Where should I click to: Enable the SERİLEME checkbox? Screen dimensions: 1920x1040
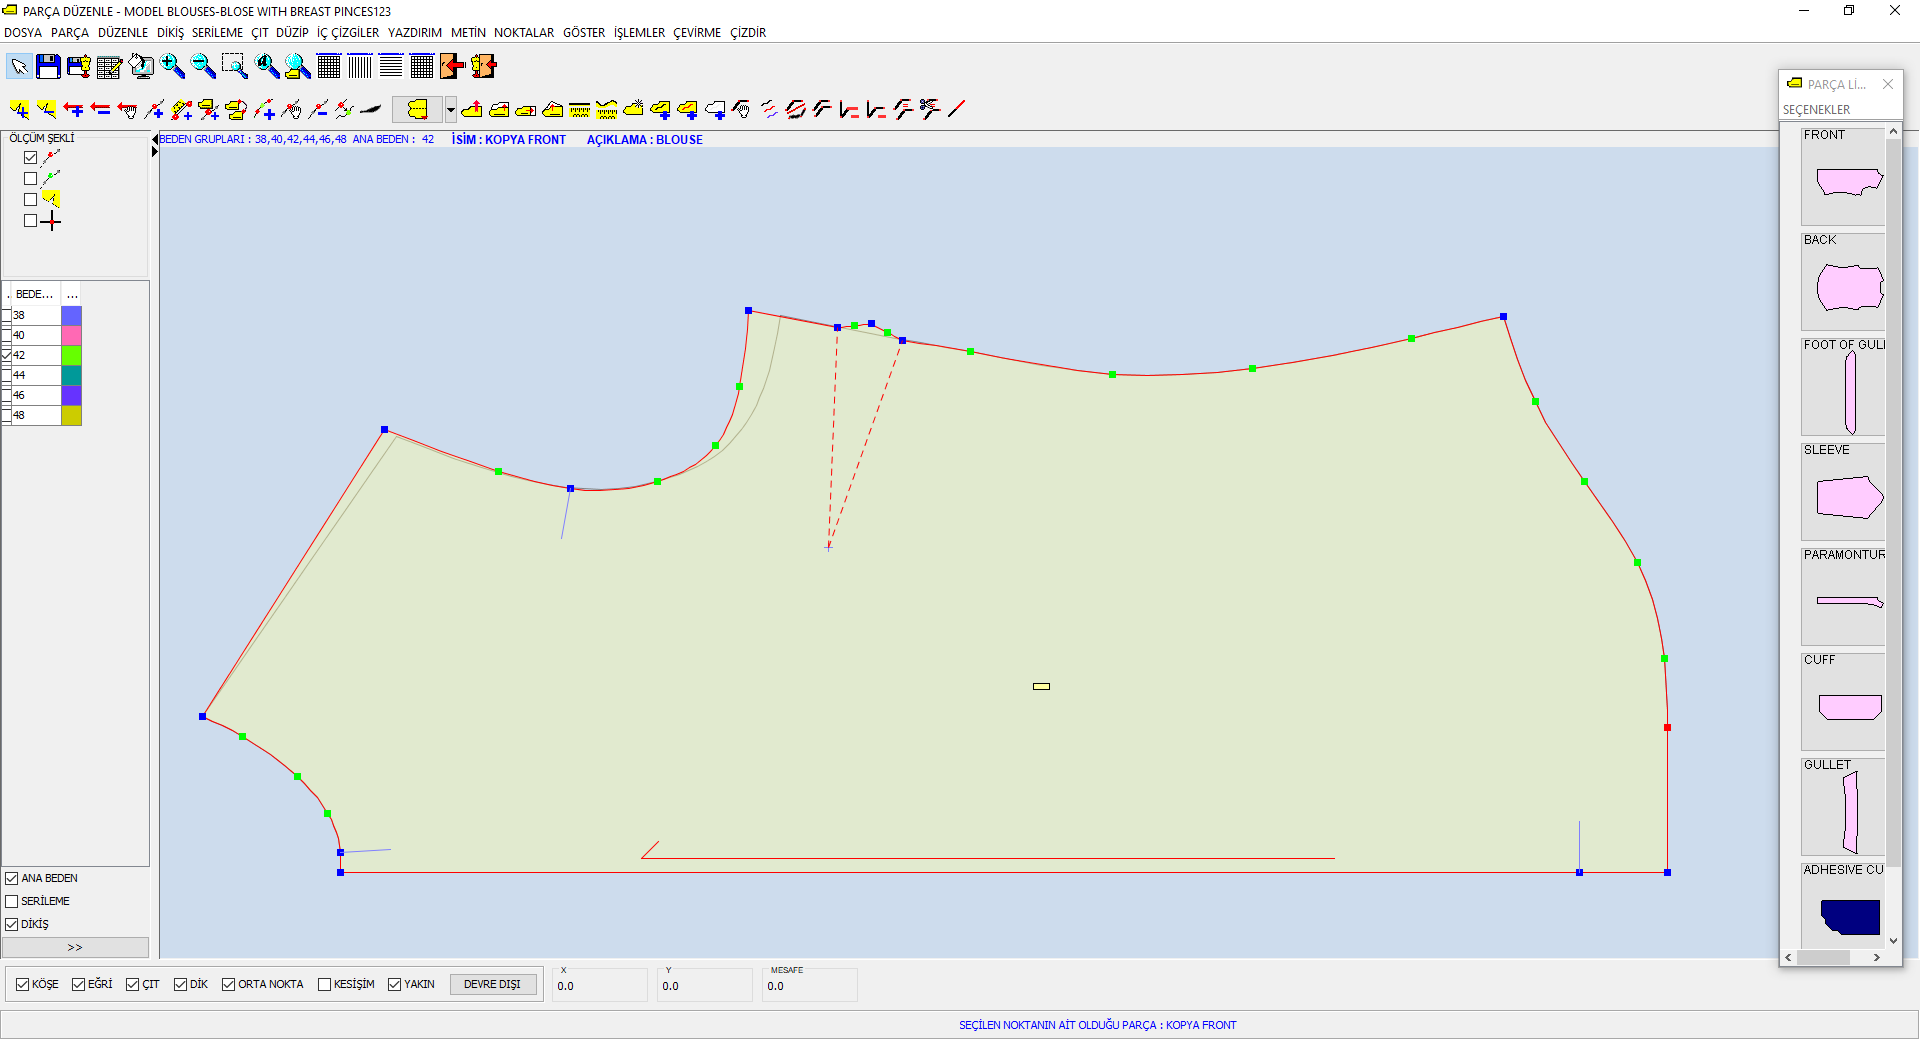[x=12, y=901]
